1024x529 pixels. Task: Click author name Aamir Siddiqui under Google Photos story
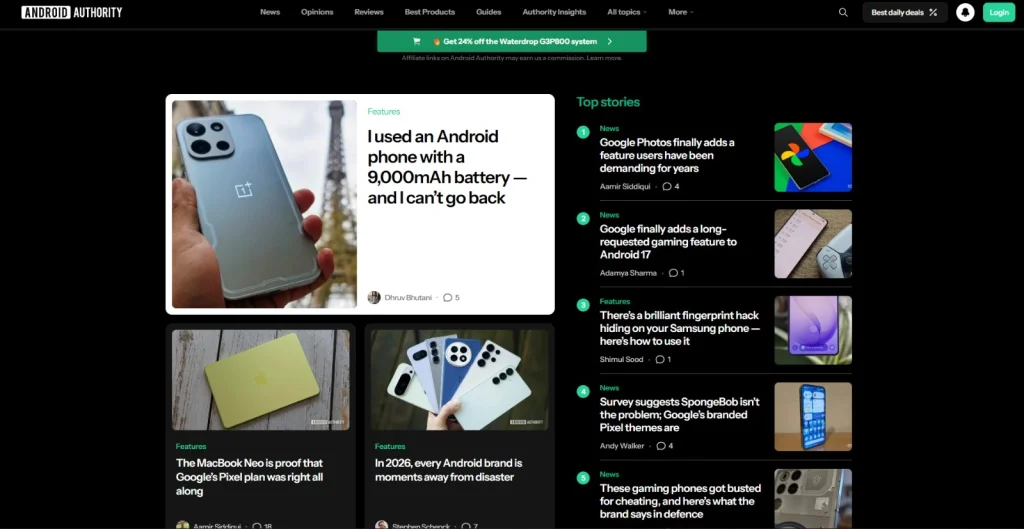coord(627,187)
